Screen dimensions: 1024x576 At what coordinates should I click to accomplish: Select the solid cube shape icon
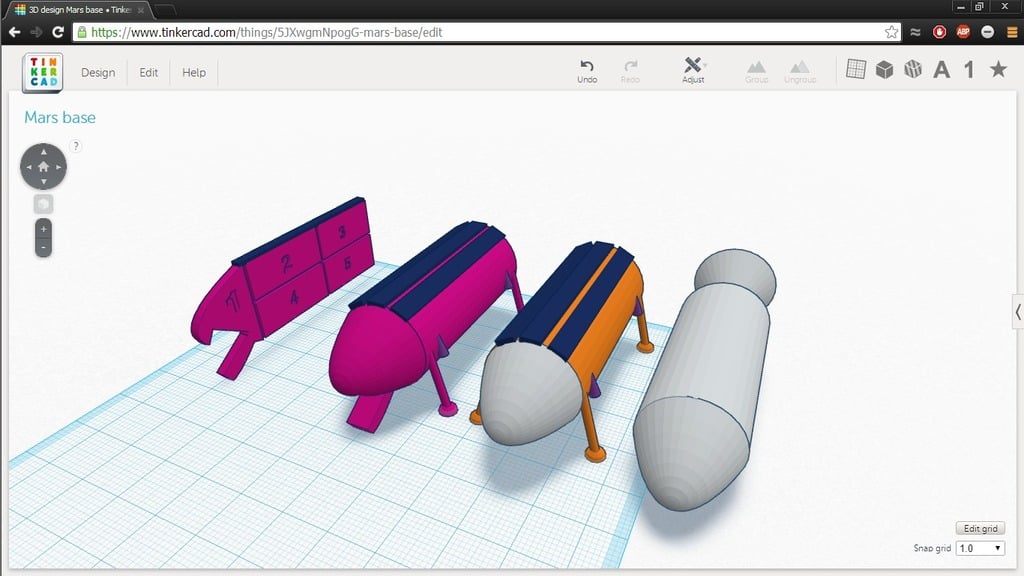click(884, 69)
